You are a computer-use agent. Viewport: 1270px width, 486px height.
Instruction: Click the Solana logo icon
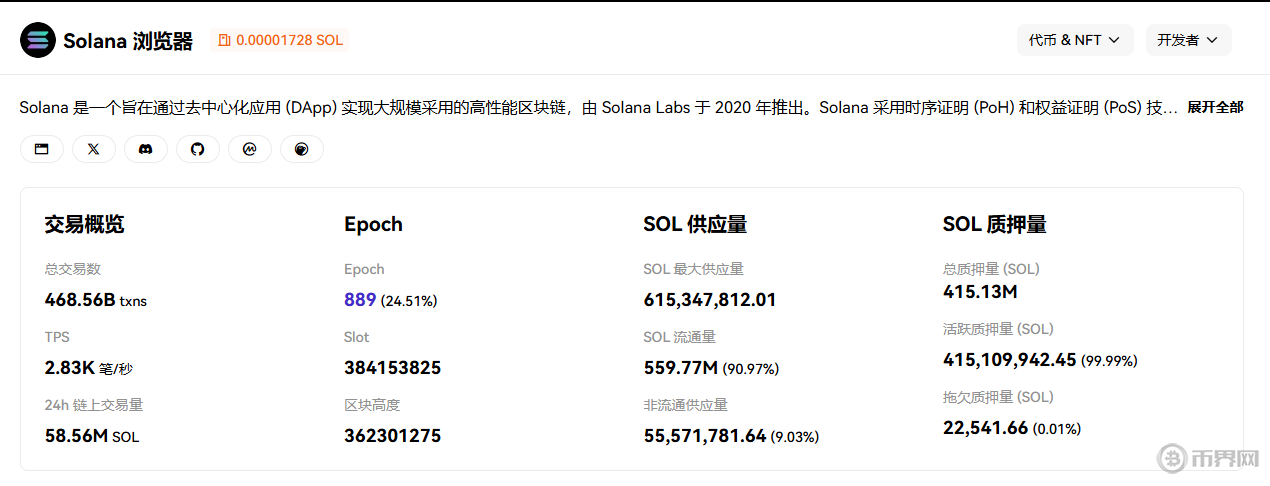point(38,40)
